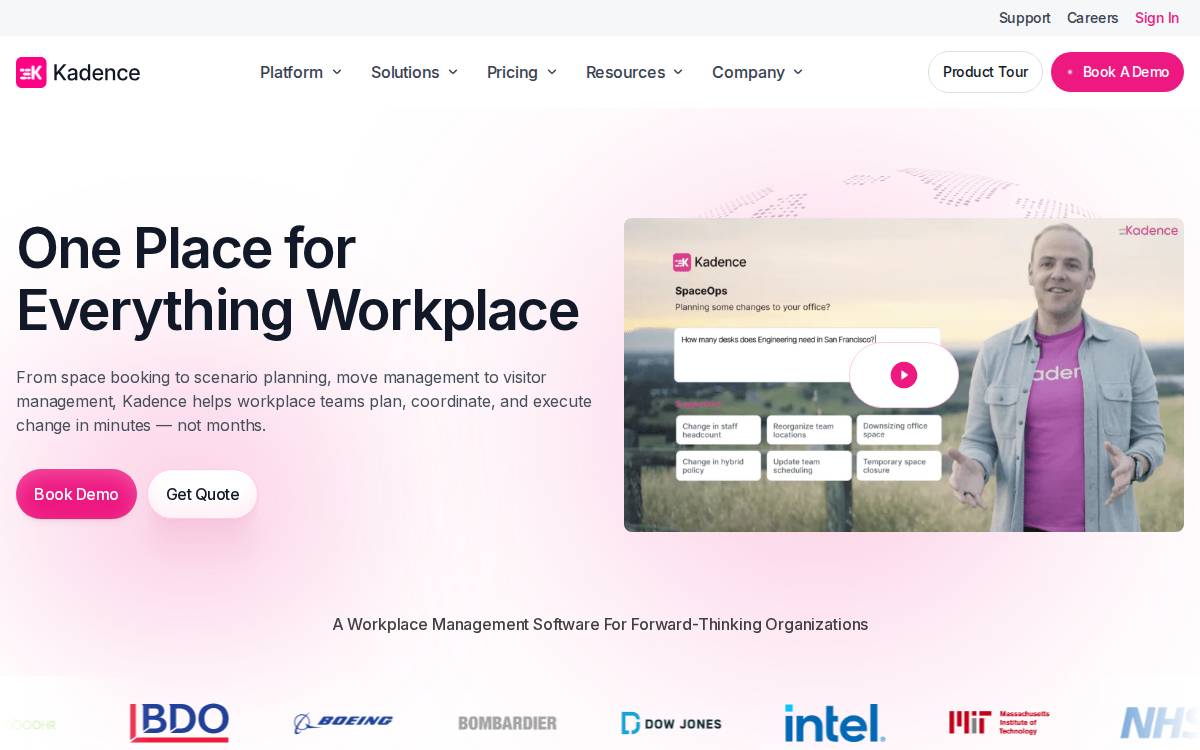
Task: Start the Product Tour
Action: [x=985, y=72]
